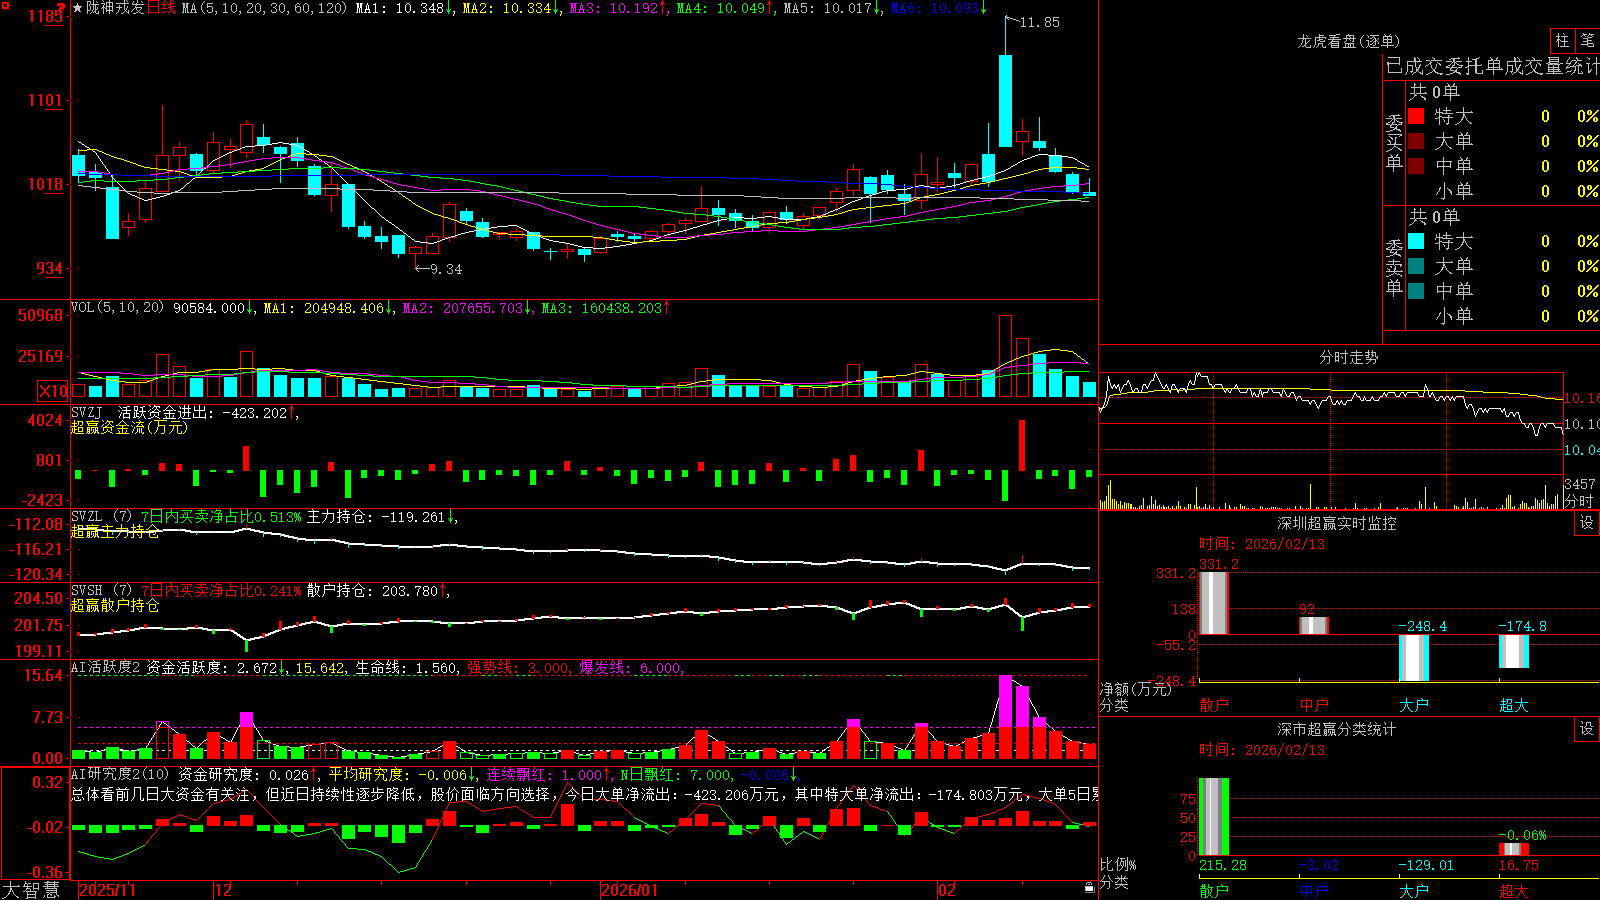Click the 散户 bar showing 331.2
Viewport: 1600px width, 900px height.
click(1213, 603)
